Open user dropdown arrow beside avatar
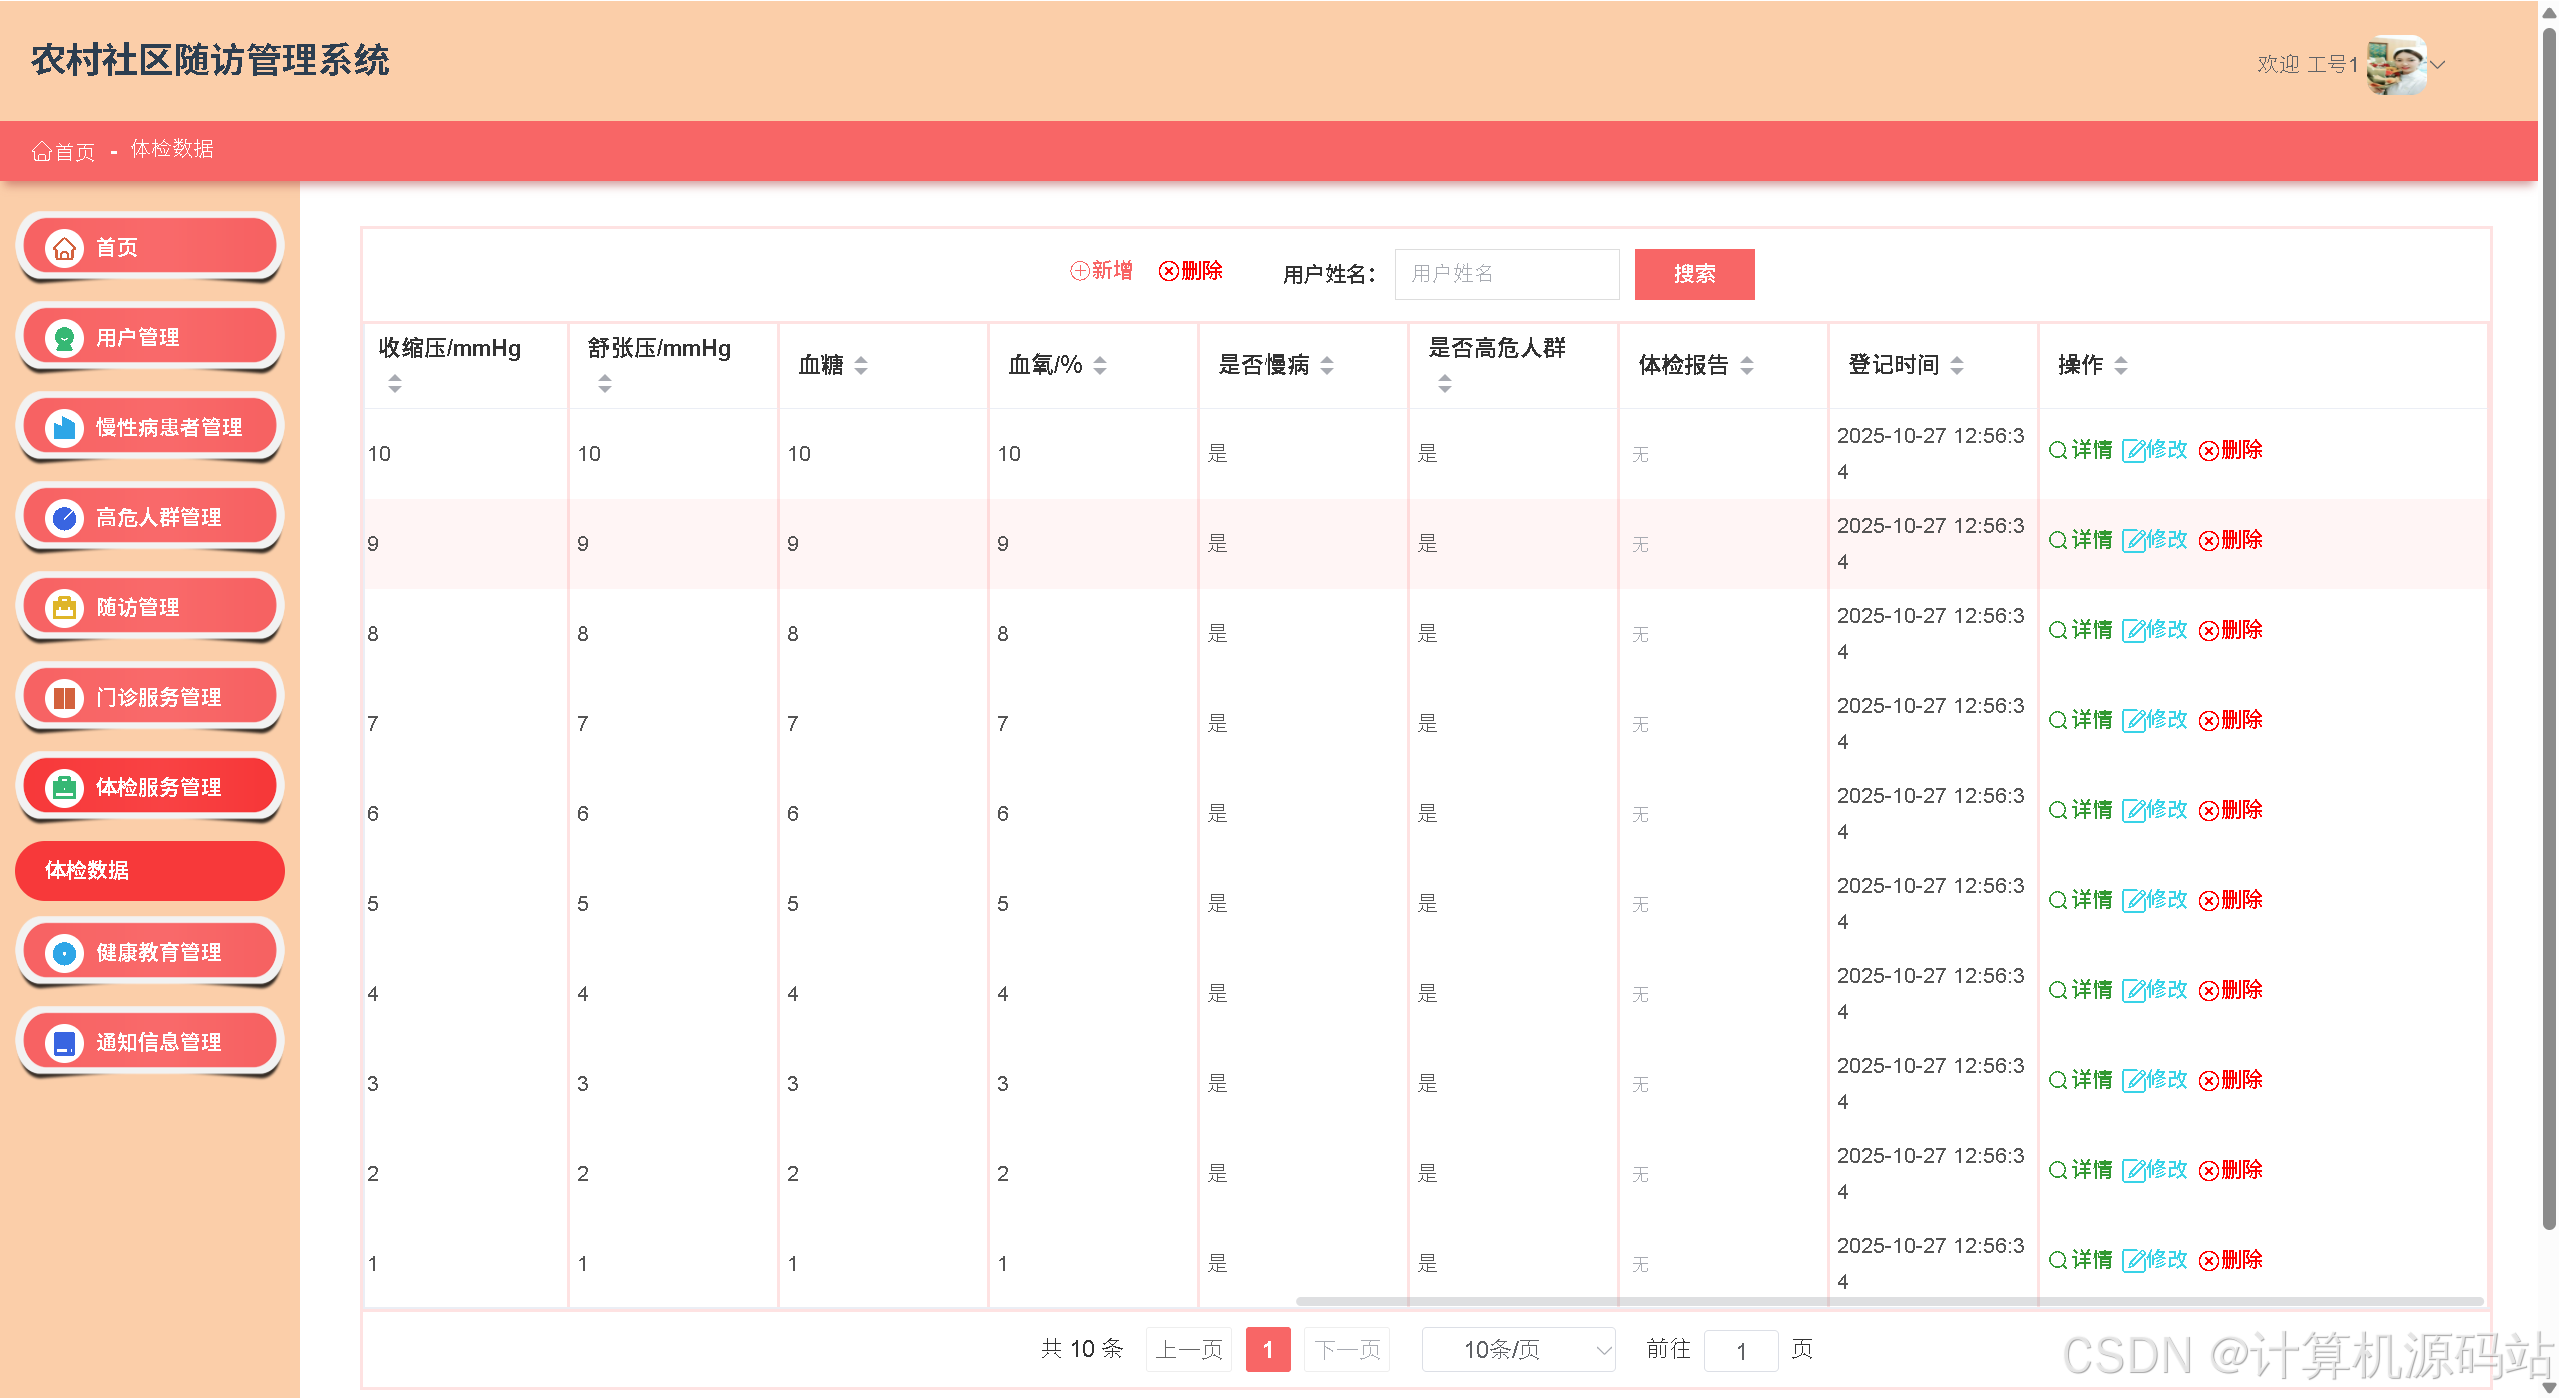The image size is (2559, 1398). (2437, 65)
